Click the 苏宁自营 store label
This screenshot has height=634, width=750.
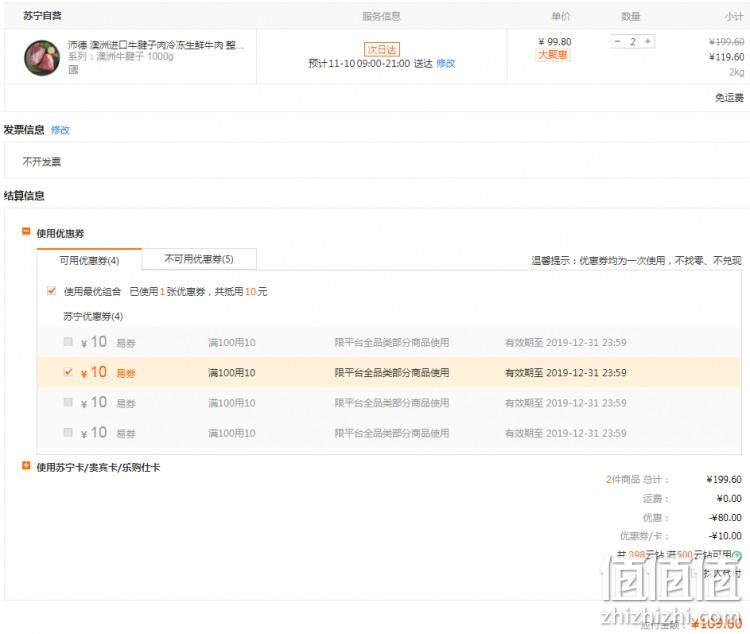pos(43,15)
